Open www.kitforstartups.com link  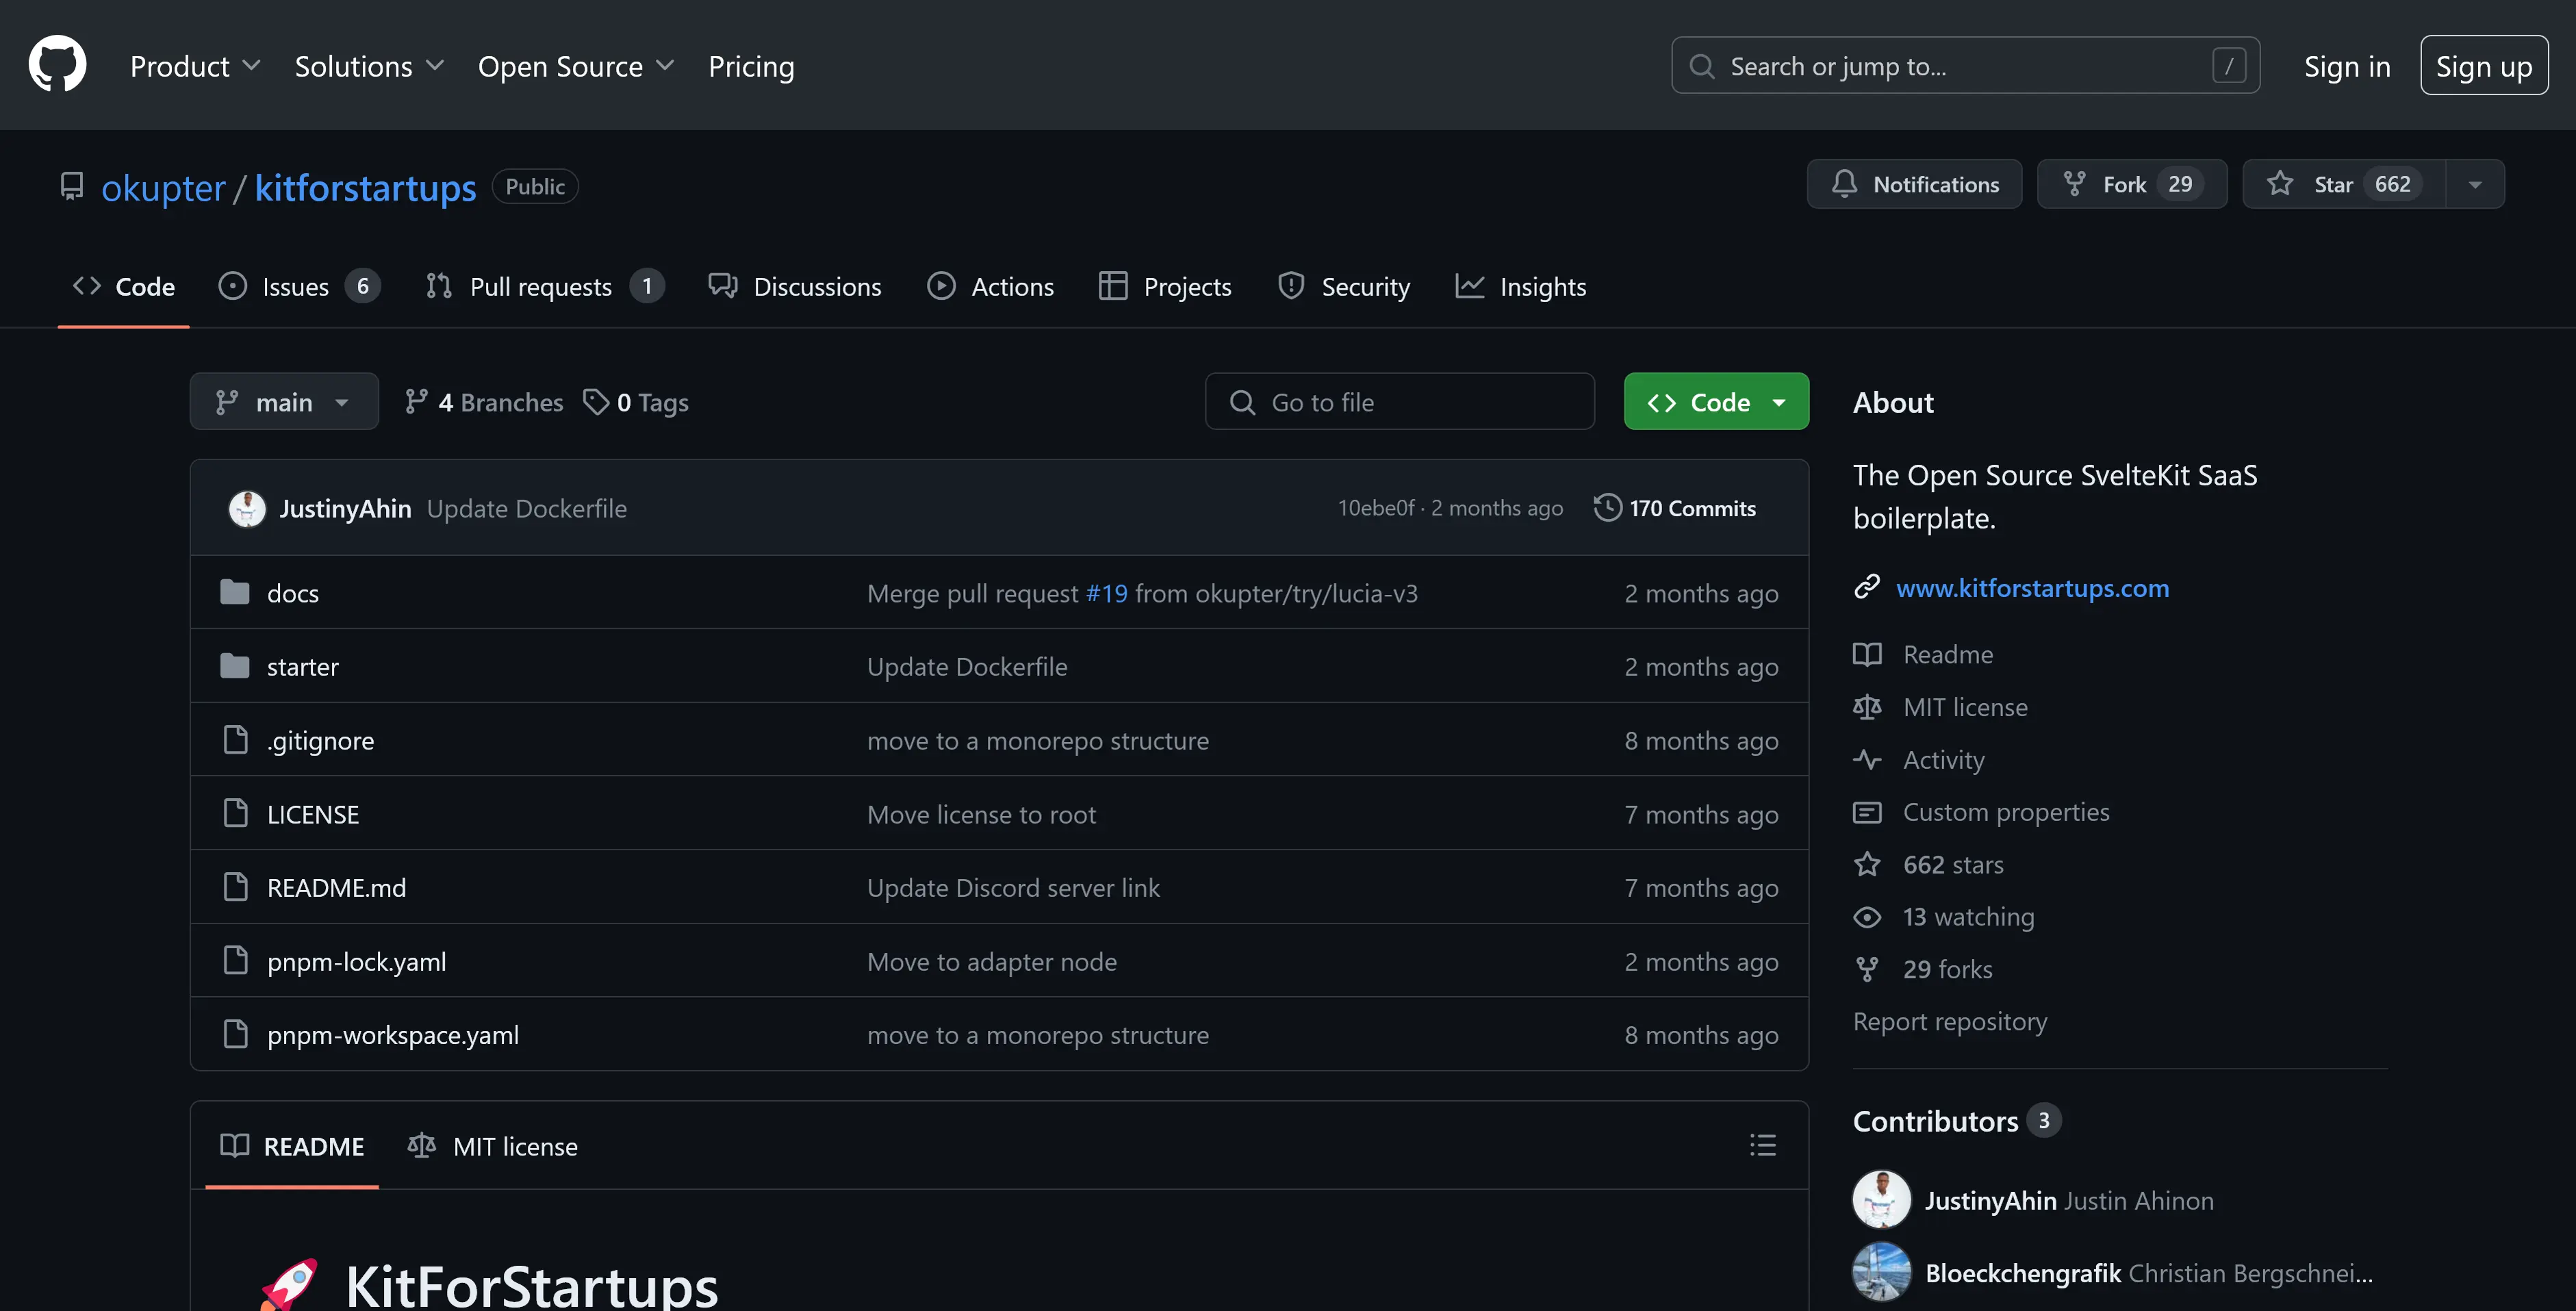(x=2032, y=588)
